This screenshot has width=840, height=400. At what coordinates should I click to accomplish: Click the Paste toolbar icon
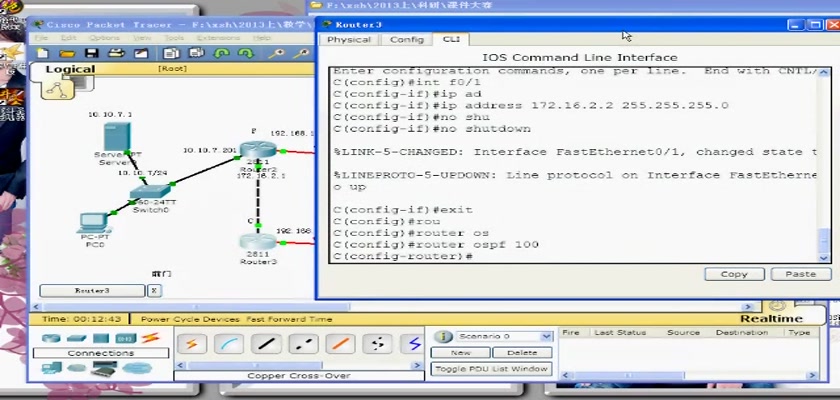[x=197, y=53]
